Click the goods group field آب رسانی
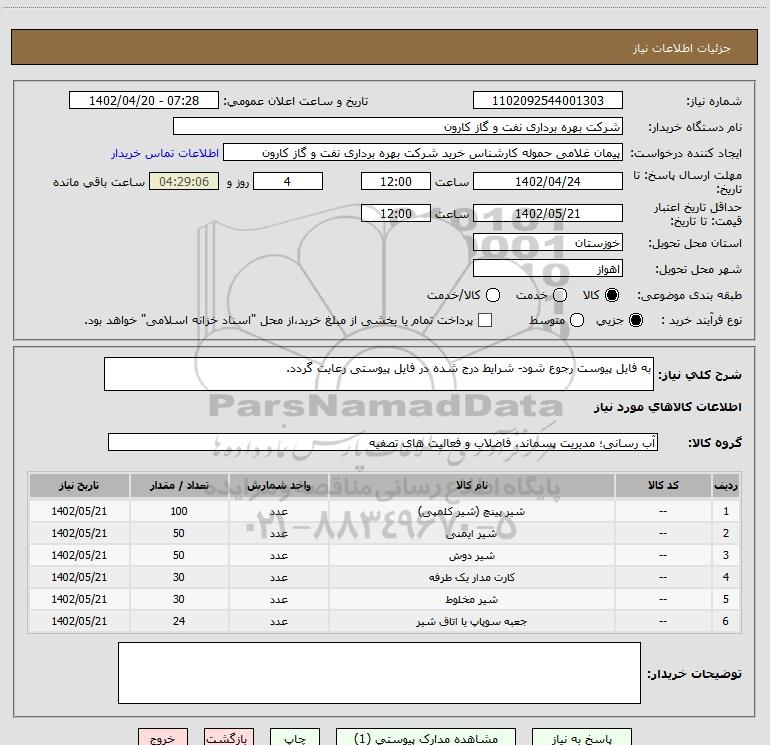The width and height of the screenshot is (770, 745). point(383,442)
